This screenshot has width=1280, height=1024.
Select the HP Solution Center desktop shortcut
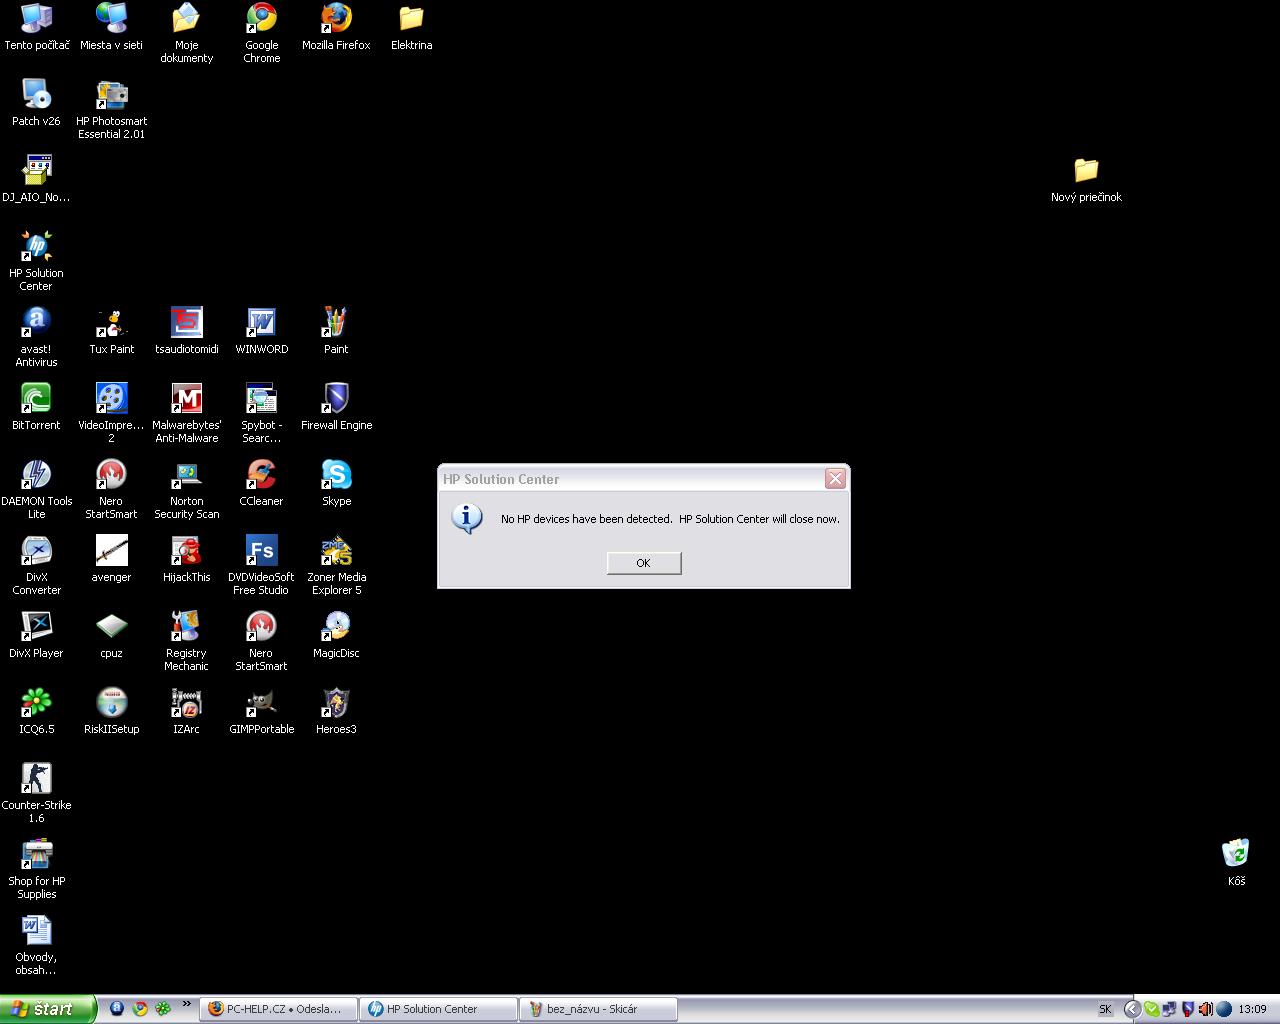[x=36, y=261]
